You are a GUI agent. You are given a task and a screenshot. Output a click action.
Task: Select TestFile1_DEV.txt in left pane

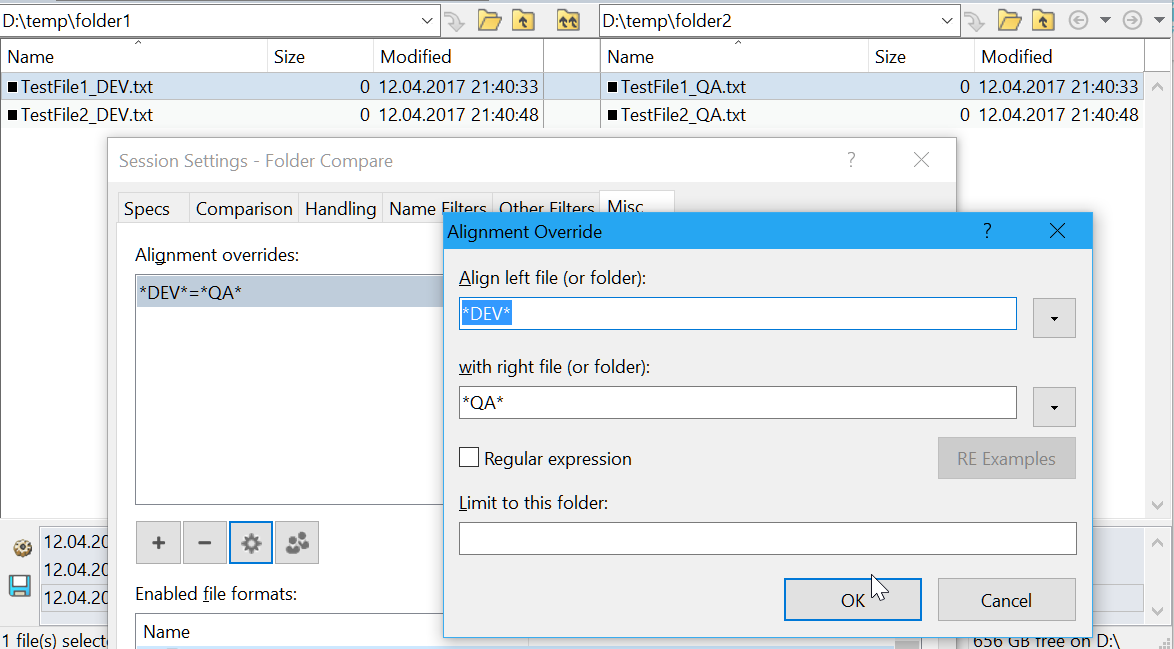click(272, 87)
